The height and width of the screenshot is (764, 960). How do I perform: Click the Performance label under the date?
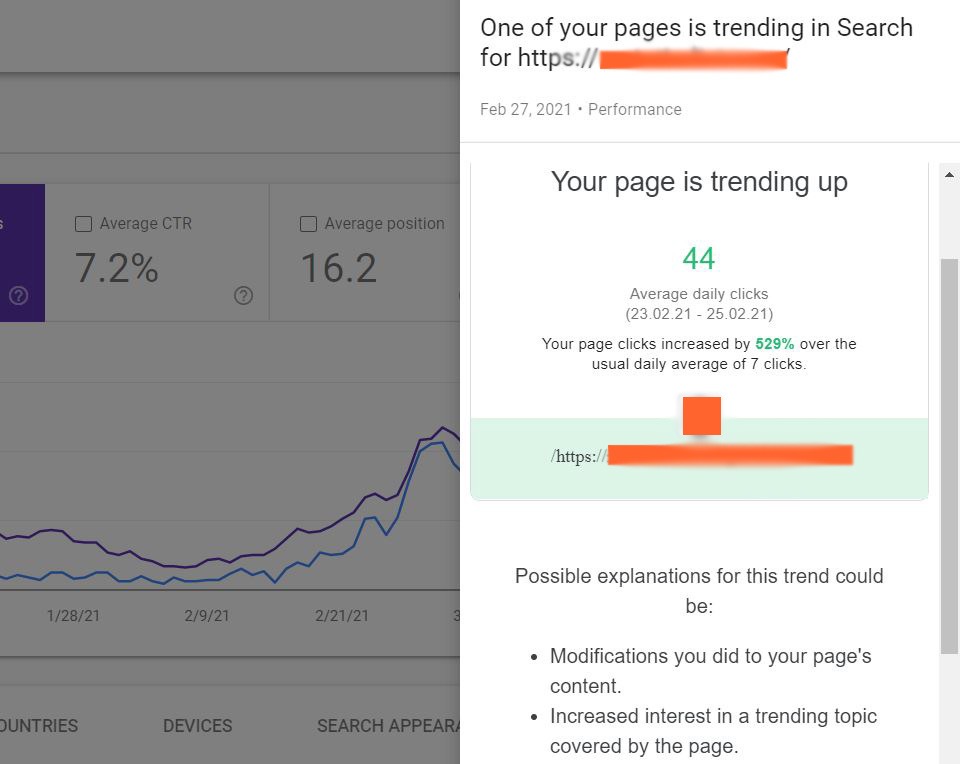tap(635, 109)
